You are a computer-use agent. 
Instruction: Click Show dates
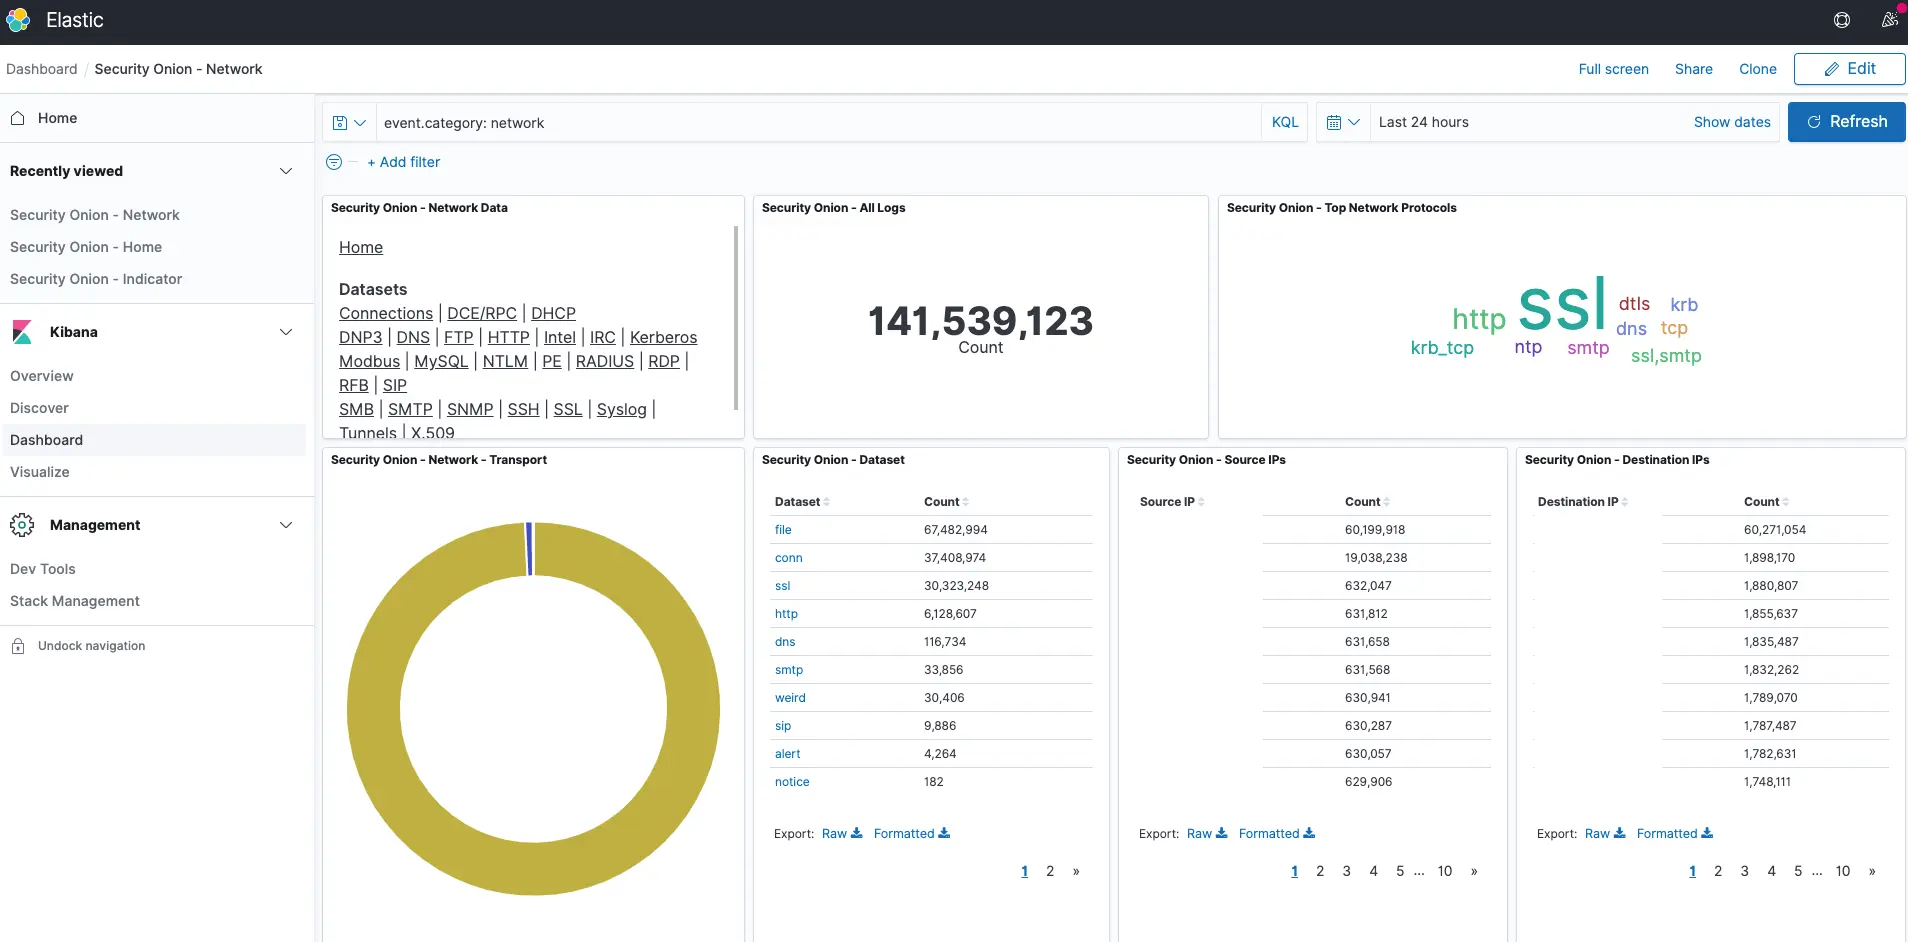[1732, 122]
